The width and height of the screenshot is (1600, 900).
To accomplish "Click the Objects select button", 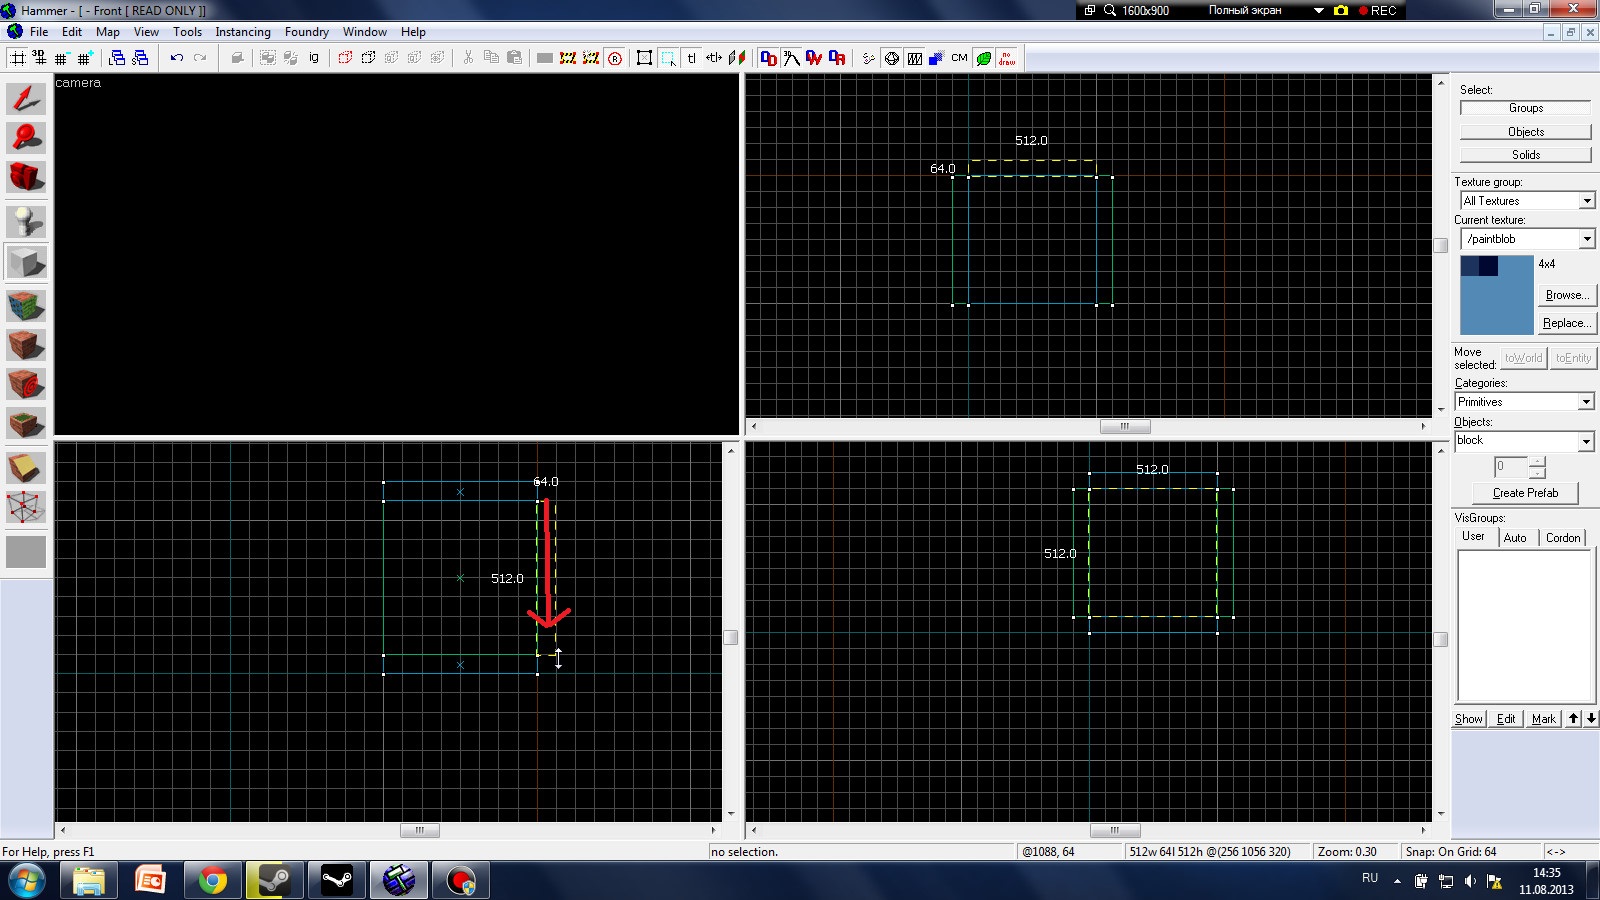I will tap(1525, 132).
